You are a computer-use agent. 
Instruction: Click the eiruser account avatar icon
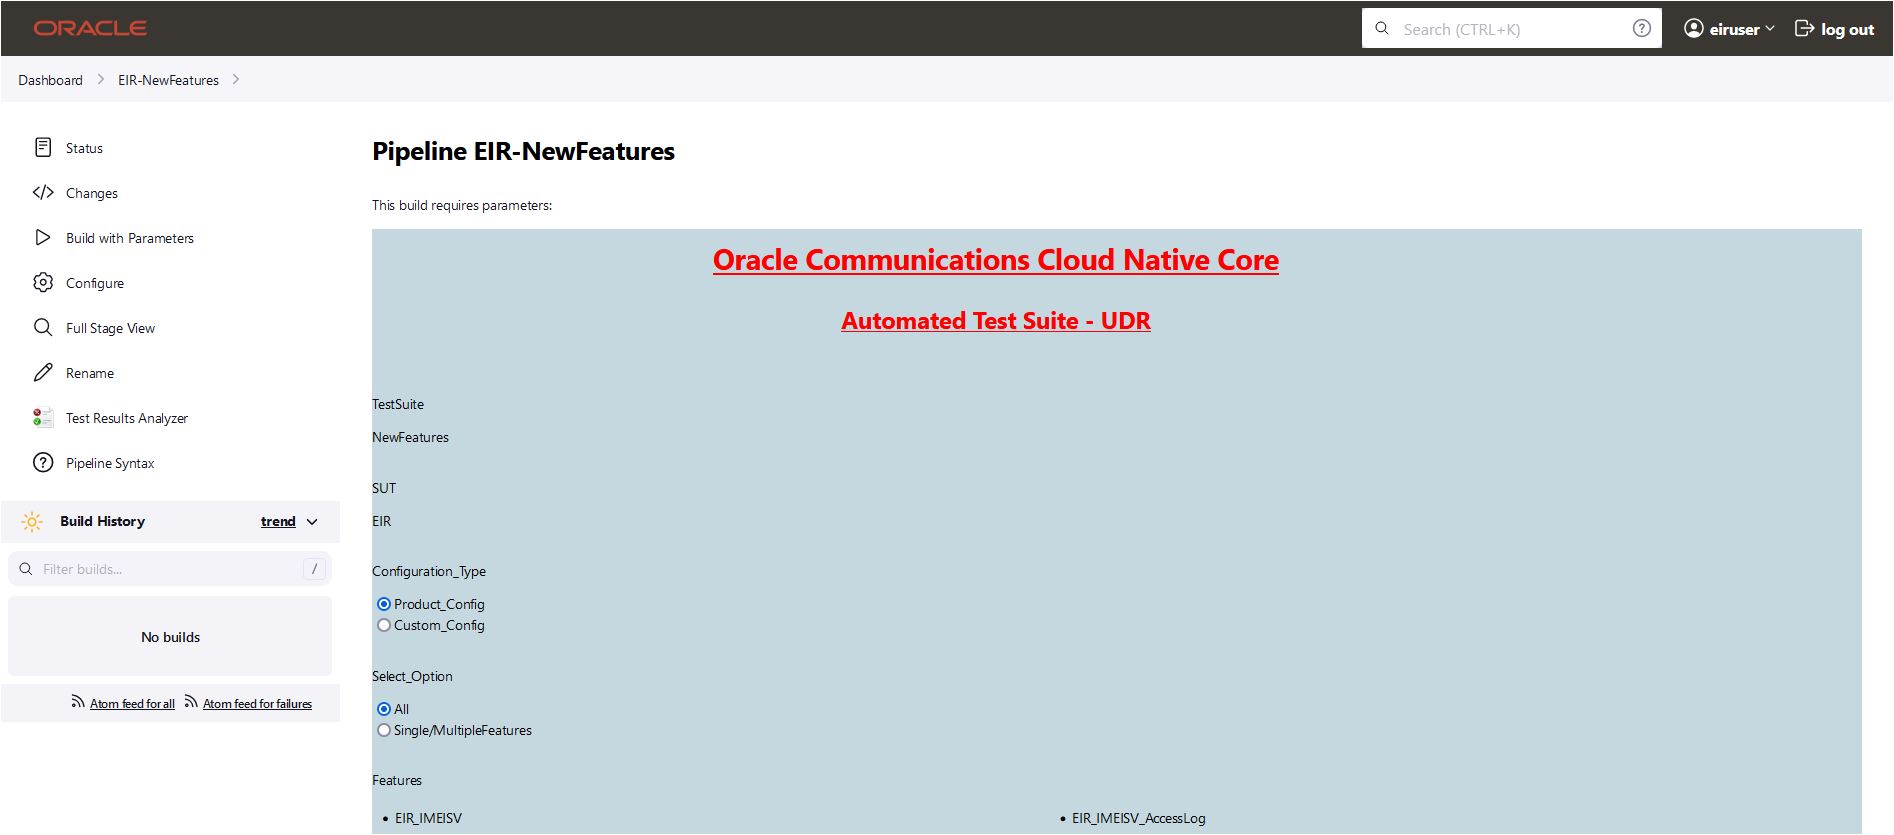(x=1693, y=28)
